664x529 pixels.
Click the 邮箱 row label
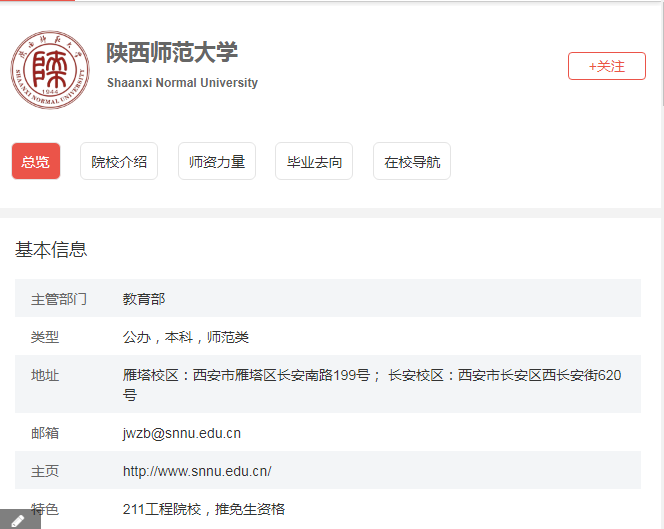(45, 433)
